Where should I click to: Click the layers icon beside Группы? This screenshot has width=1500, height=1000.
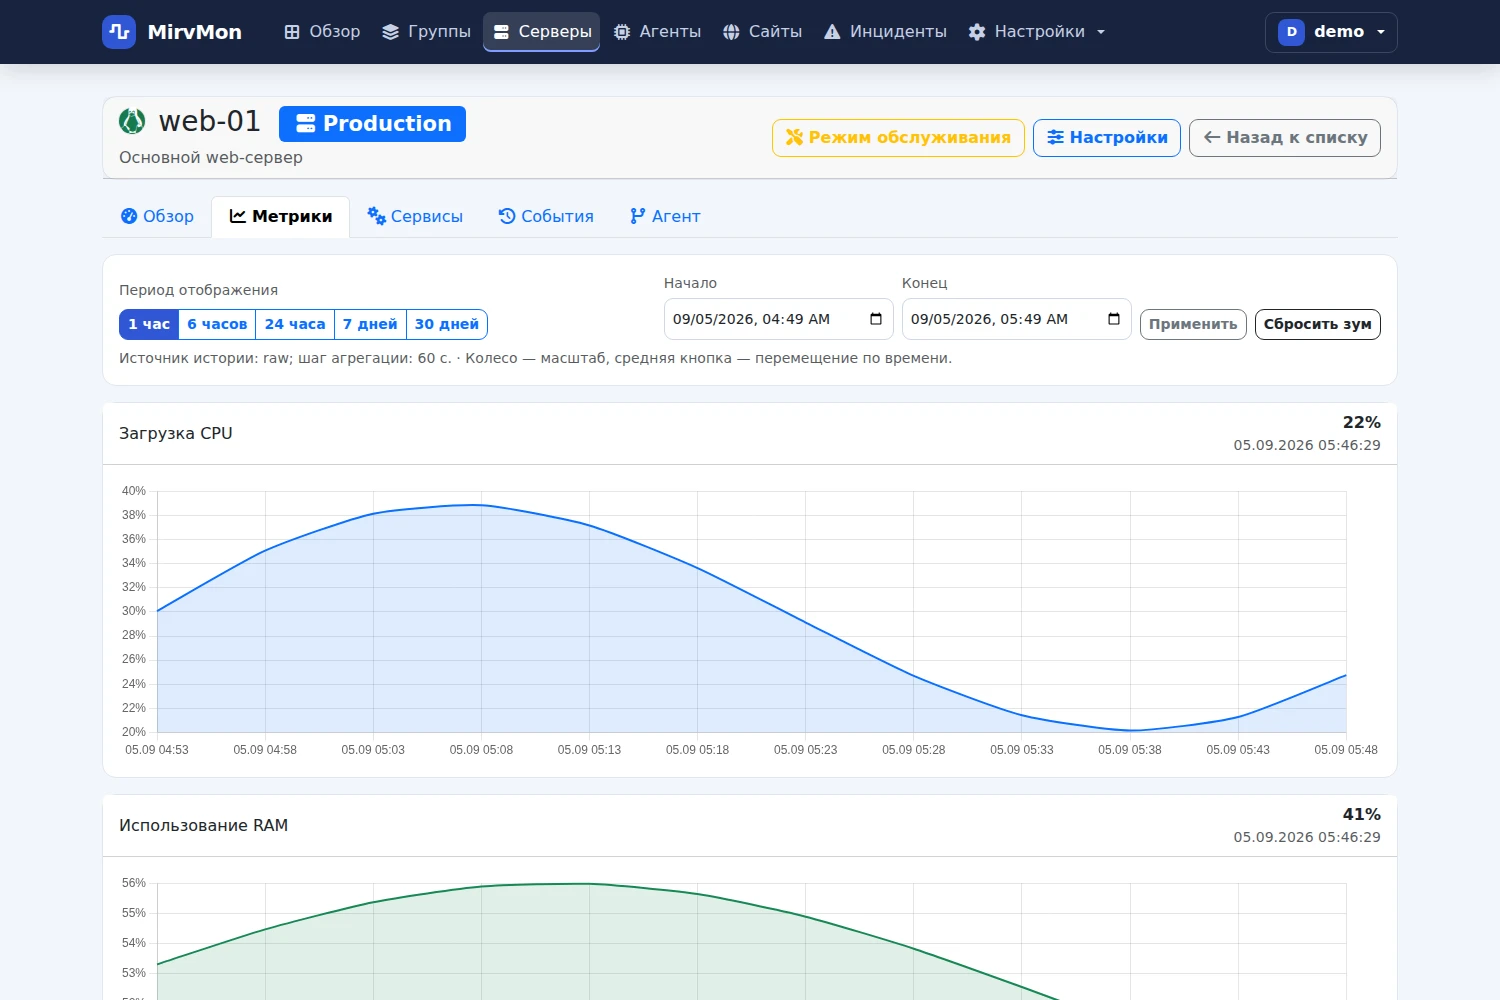click(391, 32)
